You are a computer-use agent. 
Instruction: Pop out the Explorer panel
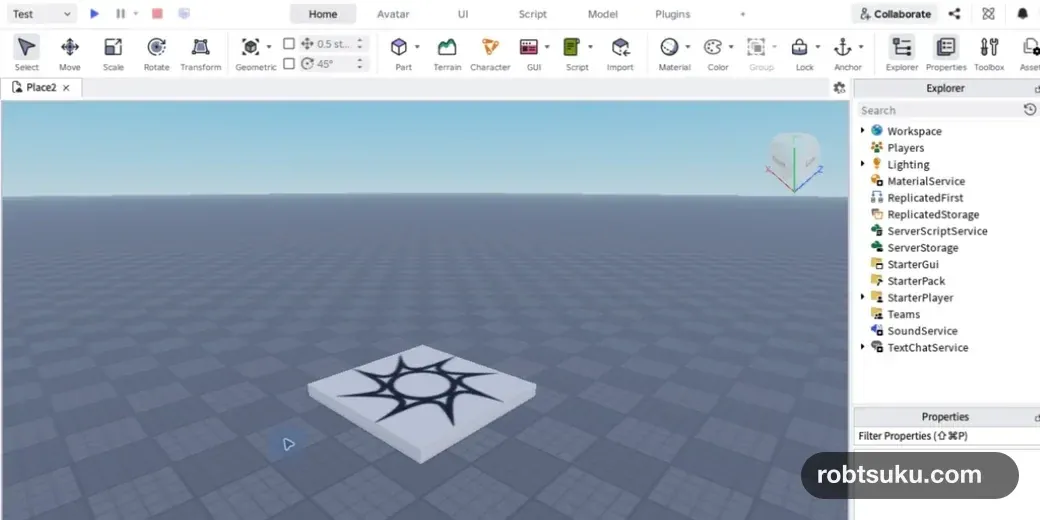point(1036,89)
